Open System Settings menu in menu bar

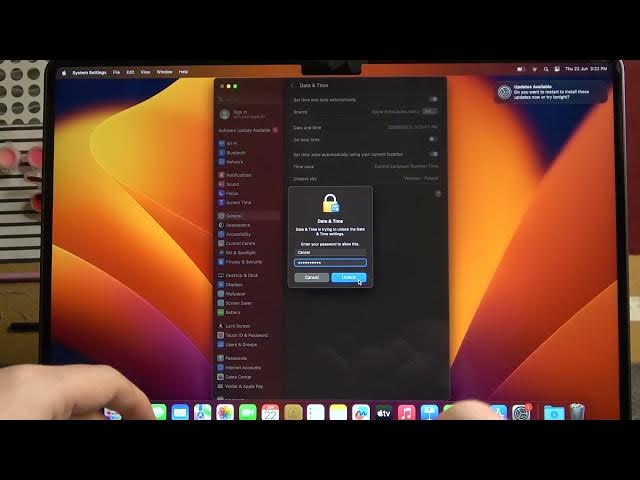[89, 72]
